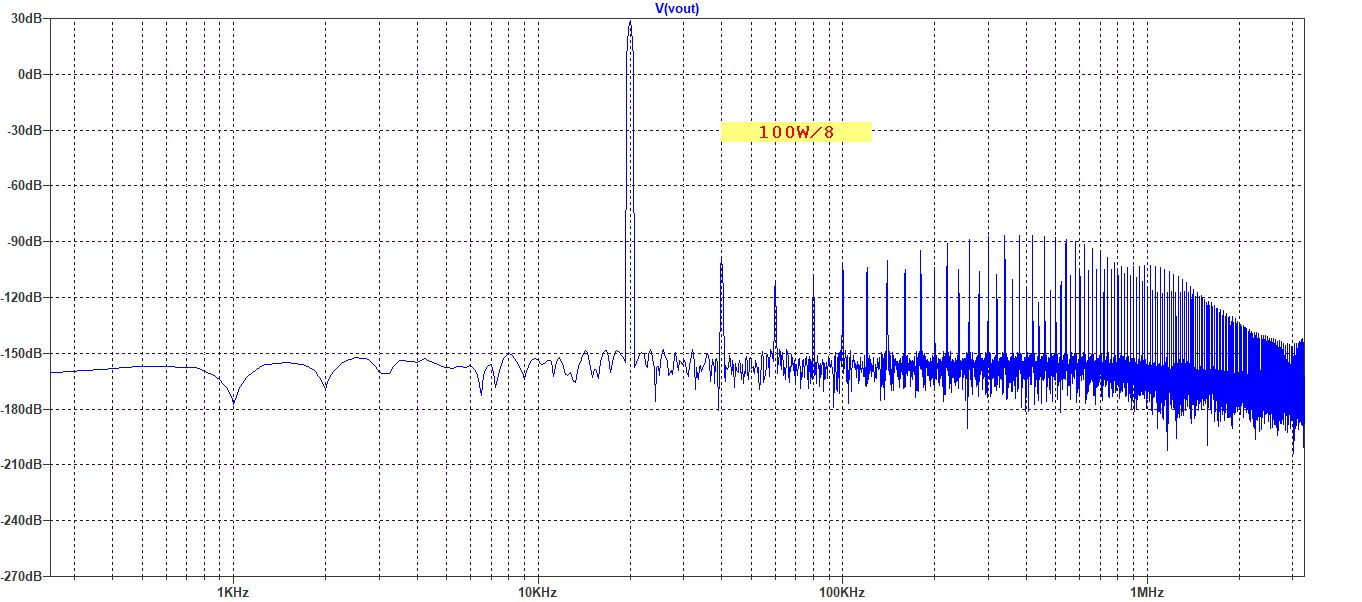Click the 30dB axis label

point(29,19)
